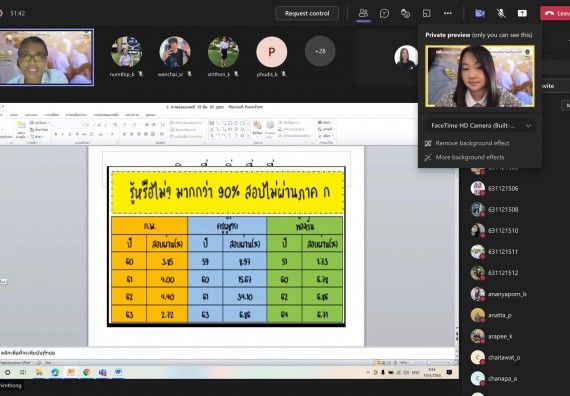
Task: Click wanchai_sr participant avatar
Action: tap(174, 52)
